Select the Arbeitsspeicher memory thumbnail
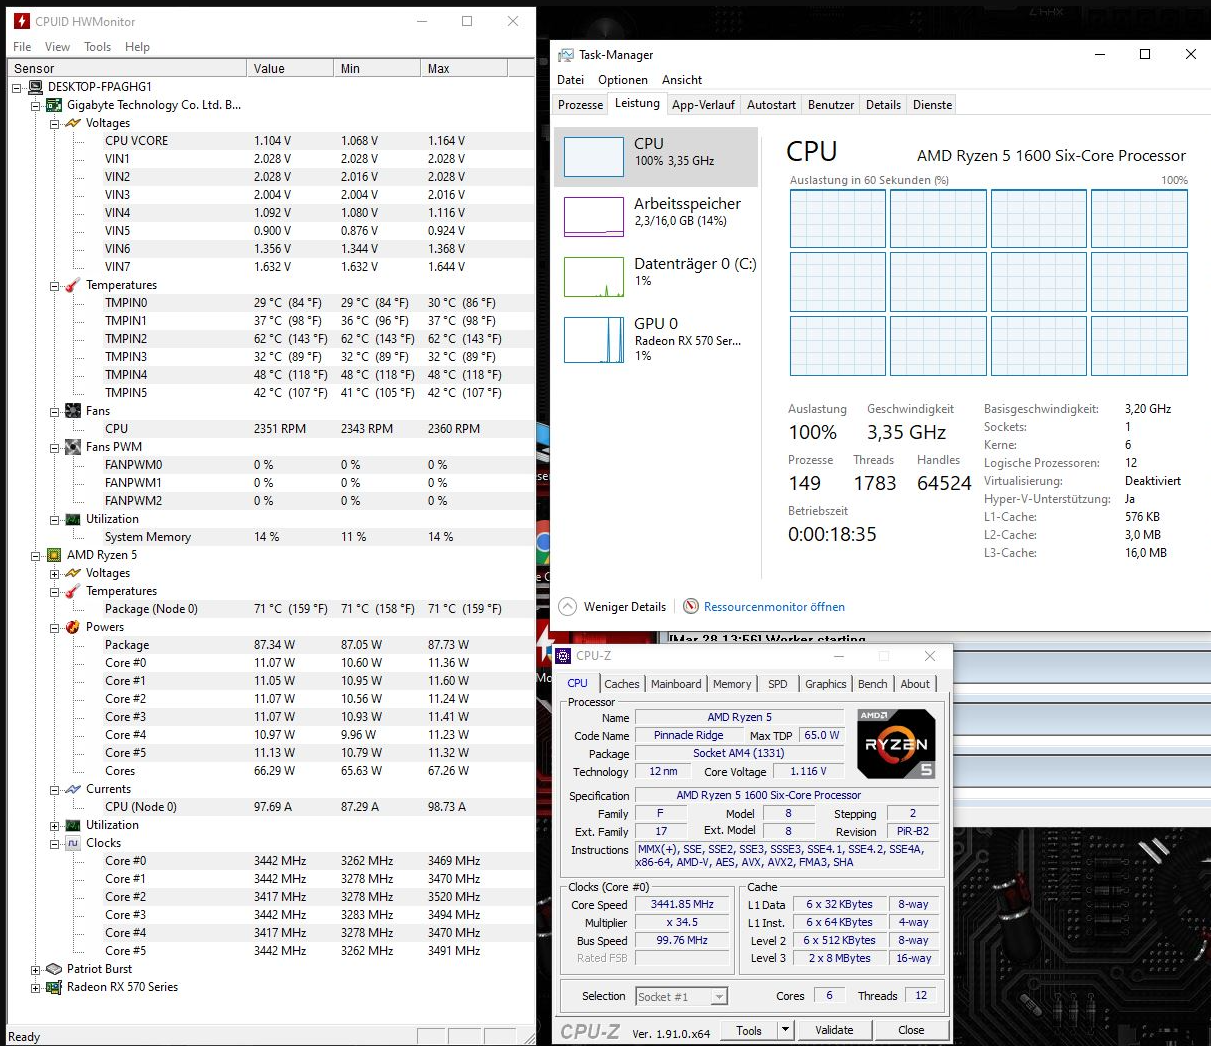1211x1046 pixels. (594, 217)
